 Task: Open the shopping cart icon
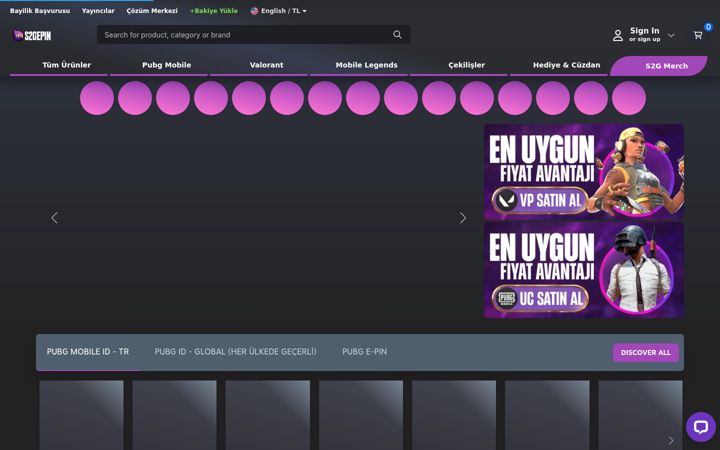(698, 35)
